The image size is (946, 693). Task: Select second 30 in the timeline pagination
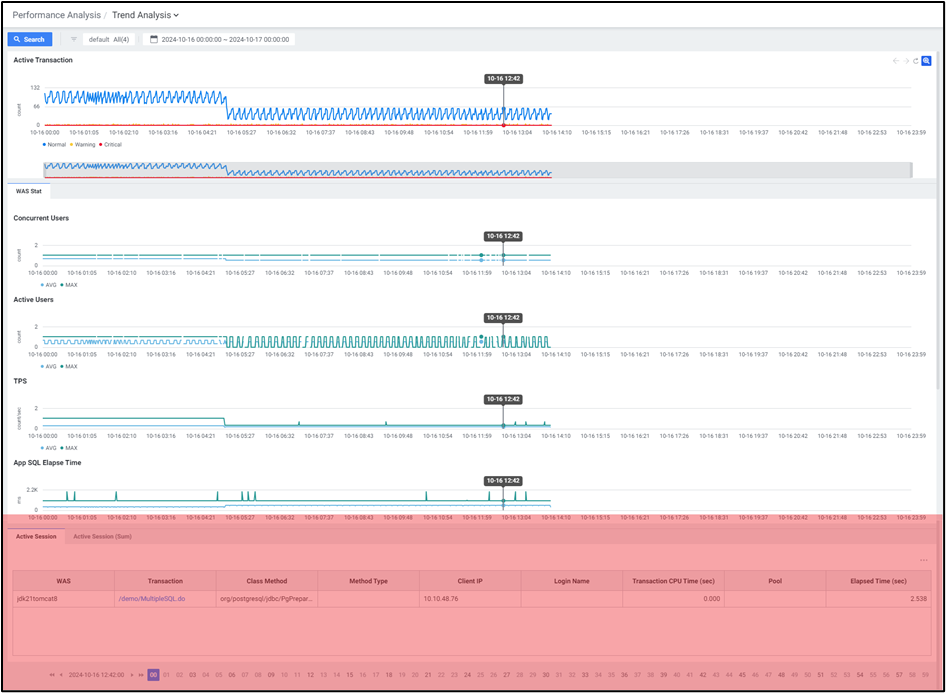point(545,675)
